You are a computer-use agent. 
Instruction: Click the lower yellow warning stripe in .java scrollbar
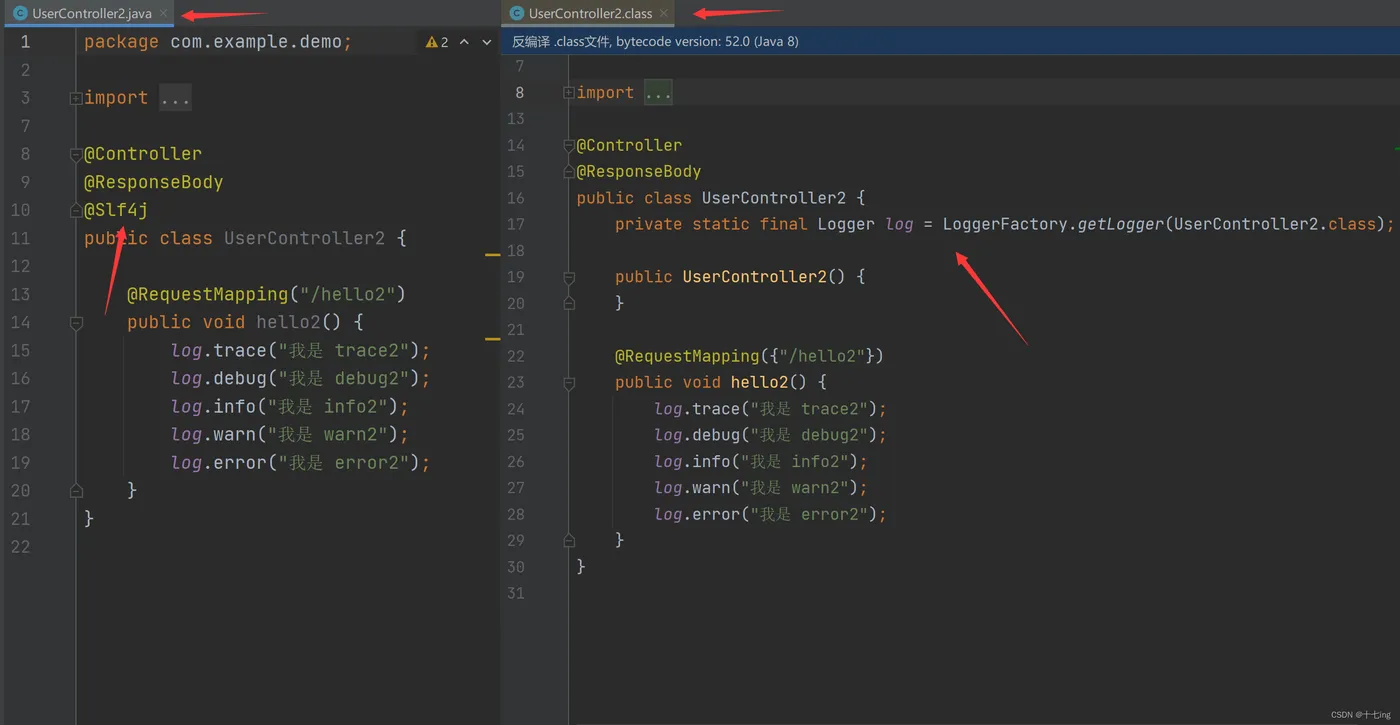coord(492,339)
